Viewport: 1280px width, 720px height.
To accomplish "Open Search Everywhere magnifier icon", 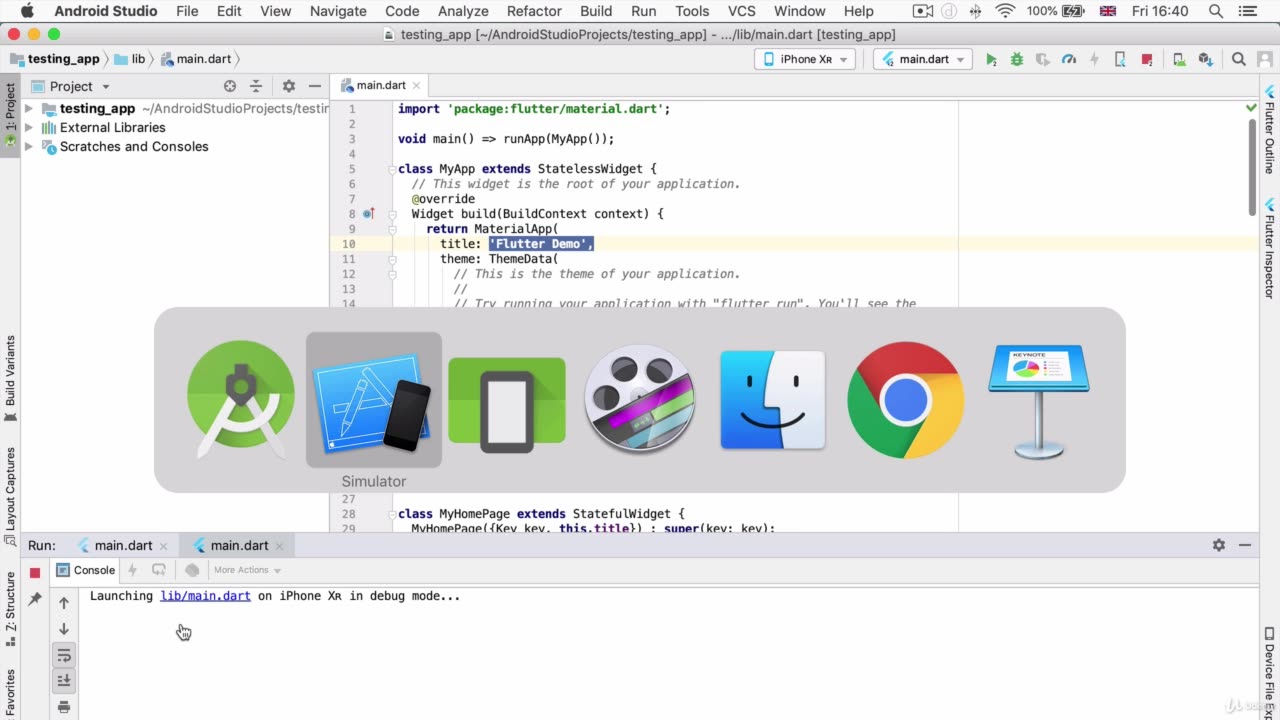I will click(x=1238, y=59).
